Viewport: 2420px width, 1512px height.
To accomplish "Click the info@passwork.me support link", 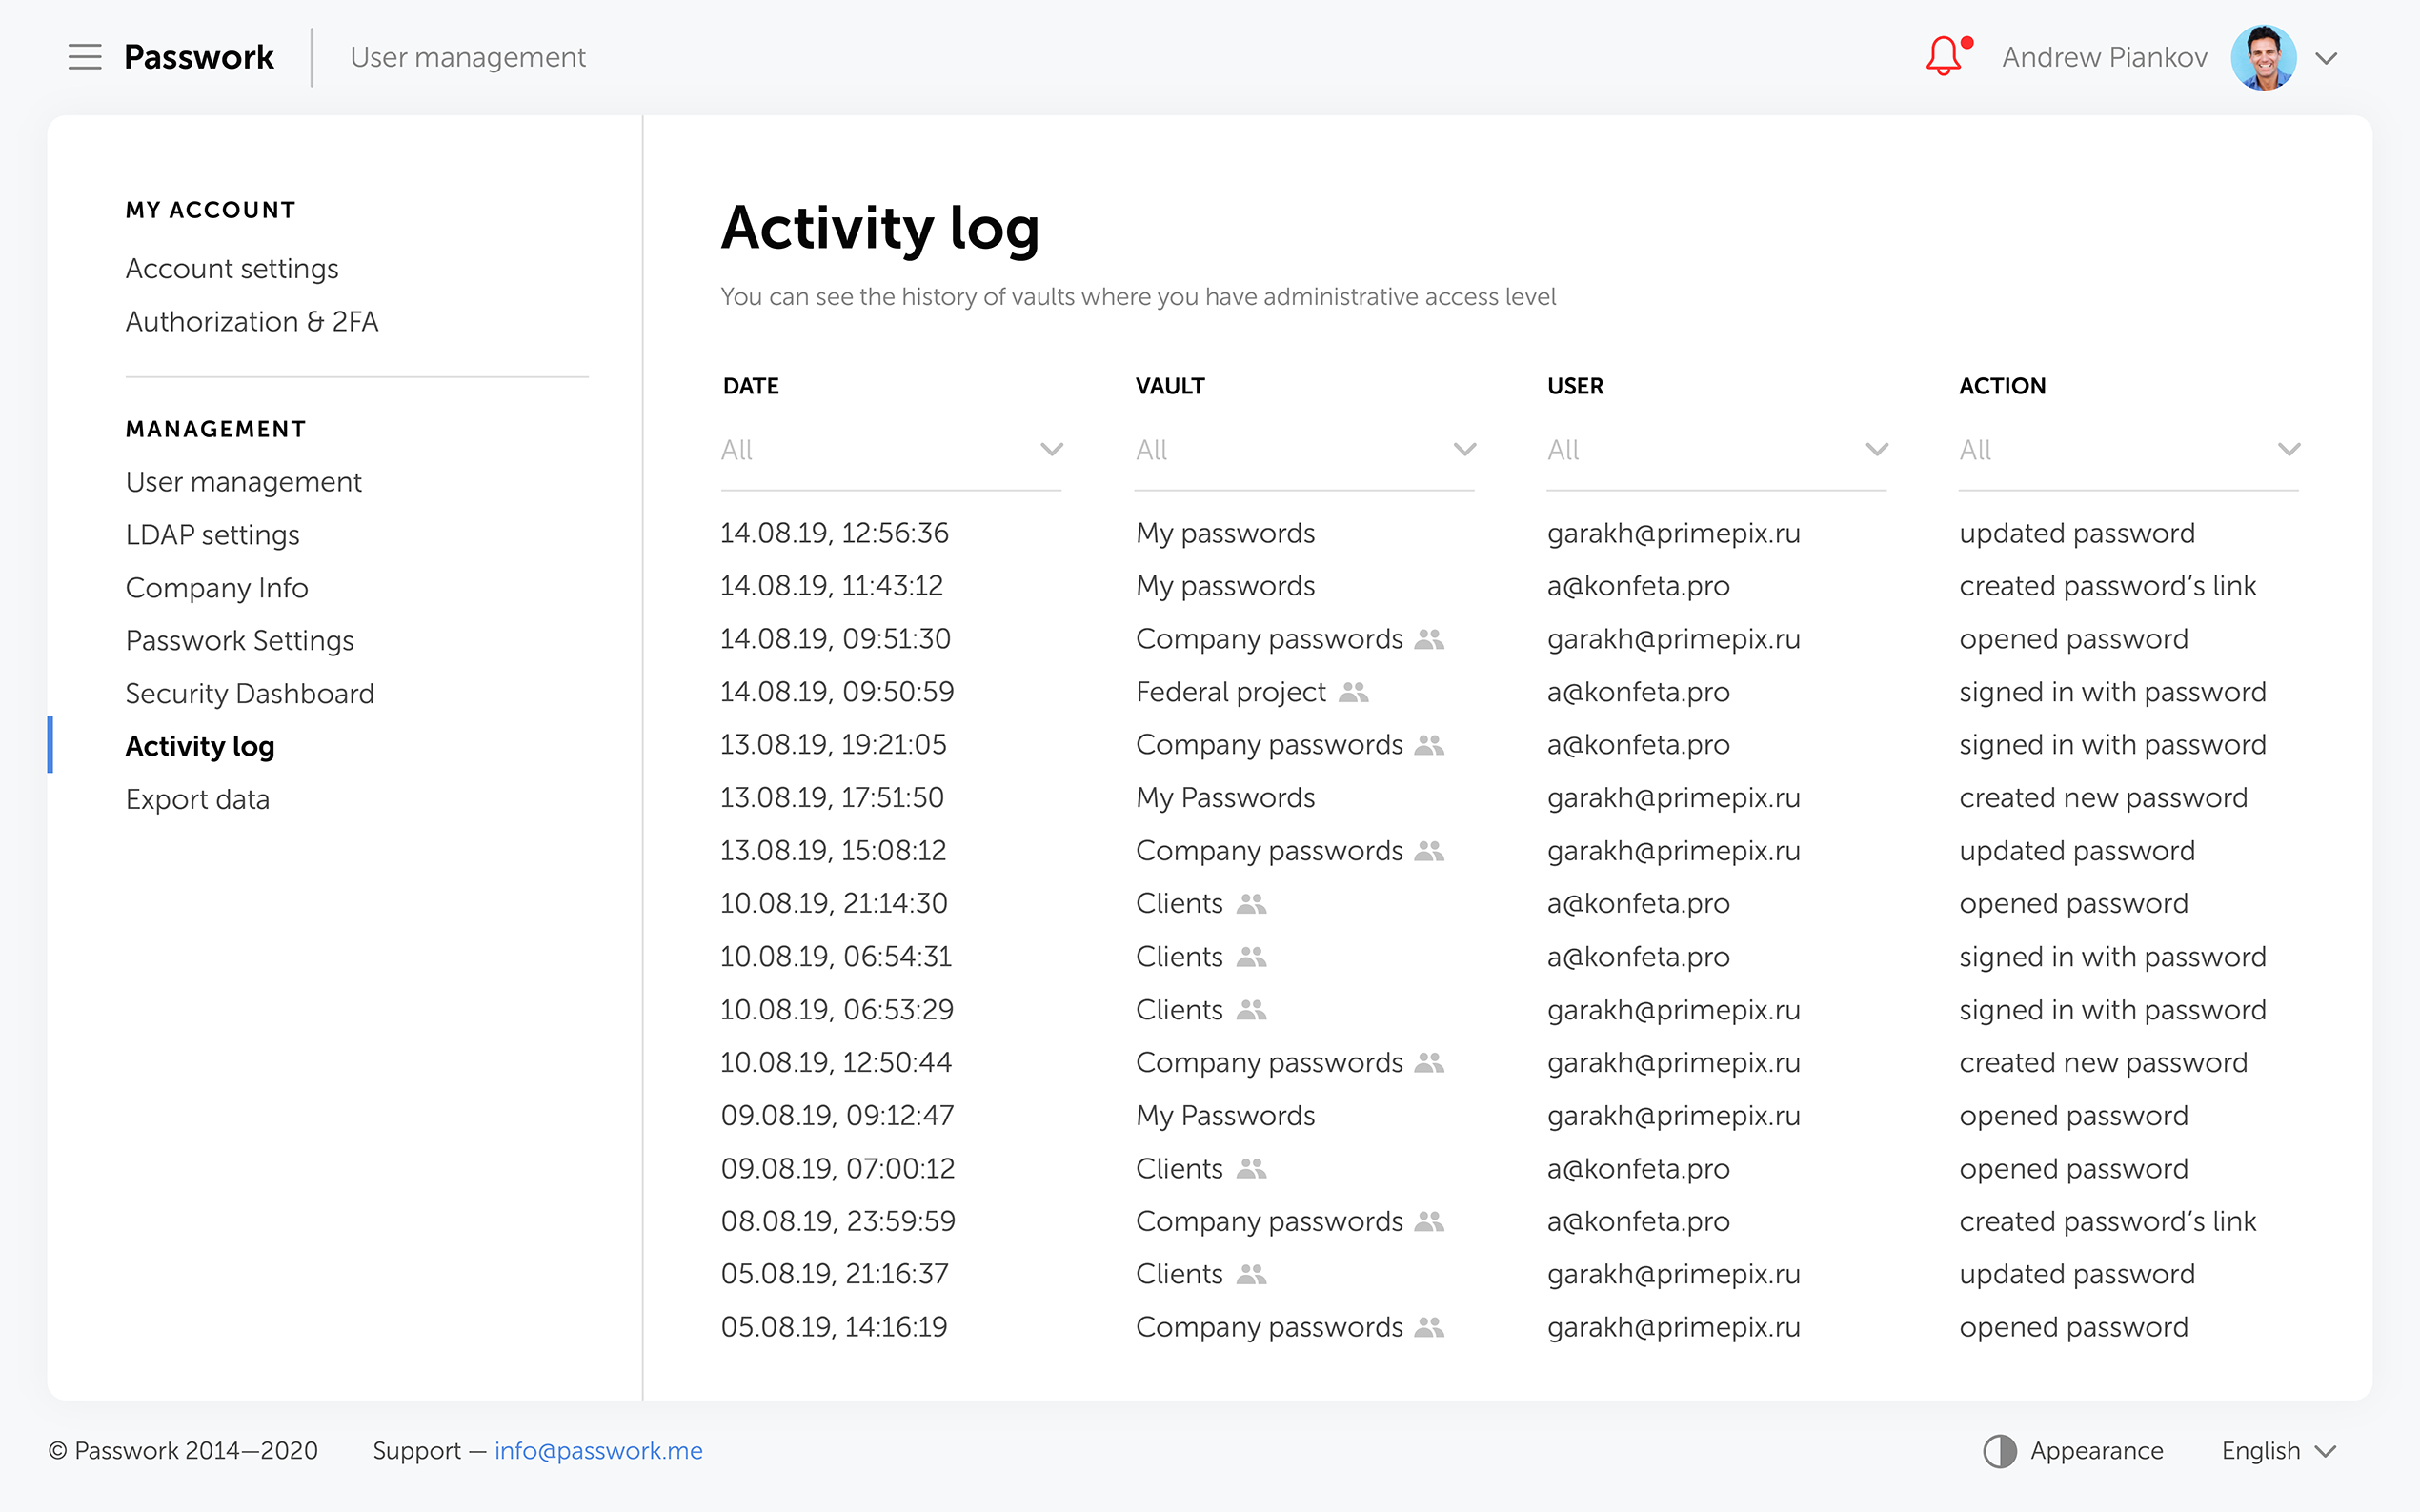I will point(598,1451).
